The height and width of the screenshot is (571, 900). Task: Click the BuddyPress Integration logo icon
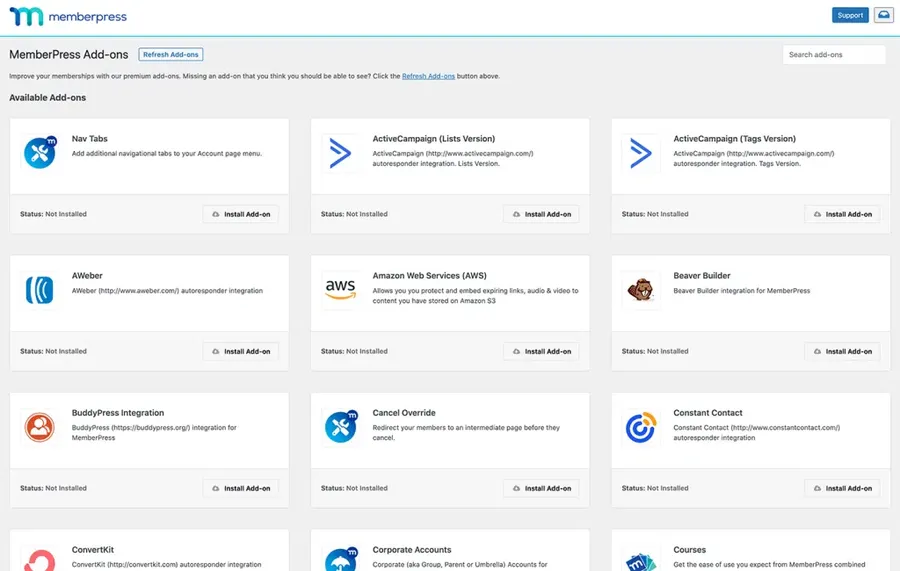40,427
